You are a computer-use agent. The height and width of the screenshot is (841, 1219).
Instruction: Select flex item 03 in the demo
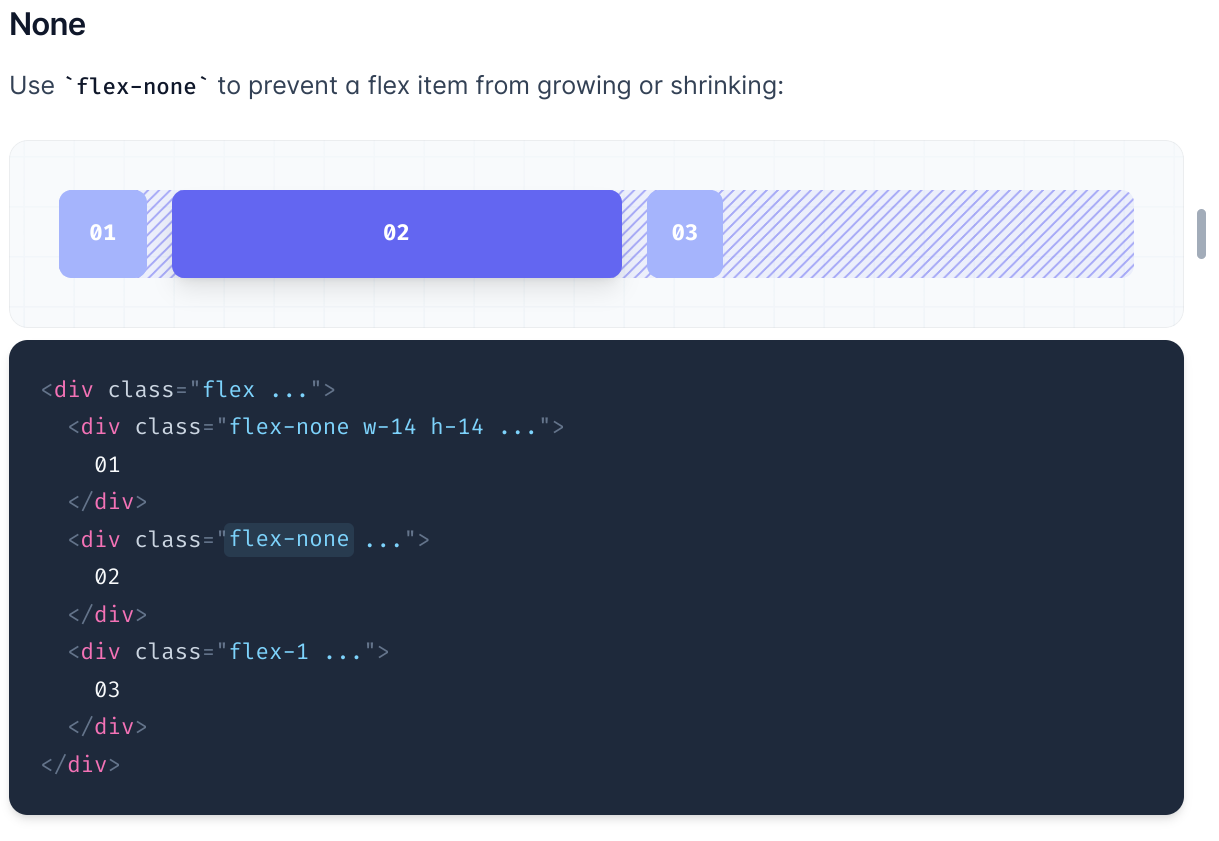coord(684,233)
